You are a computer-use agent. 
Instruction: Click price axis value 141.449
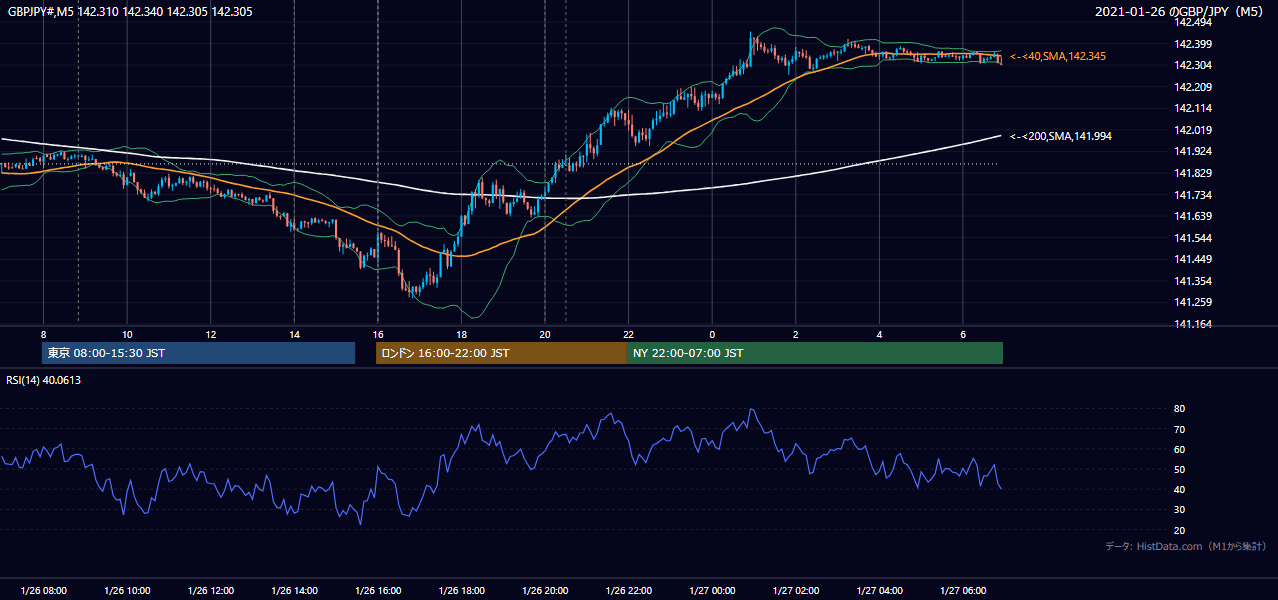pyautogui.click(x=1192, y=260)
